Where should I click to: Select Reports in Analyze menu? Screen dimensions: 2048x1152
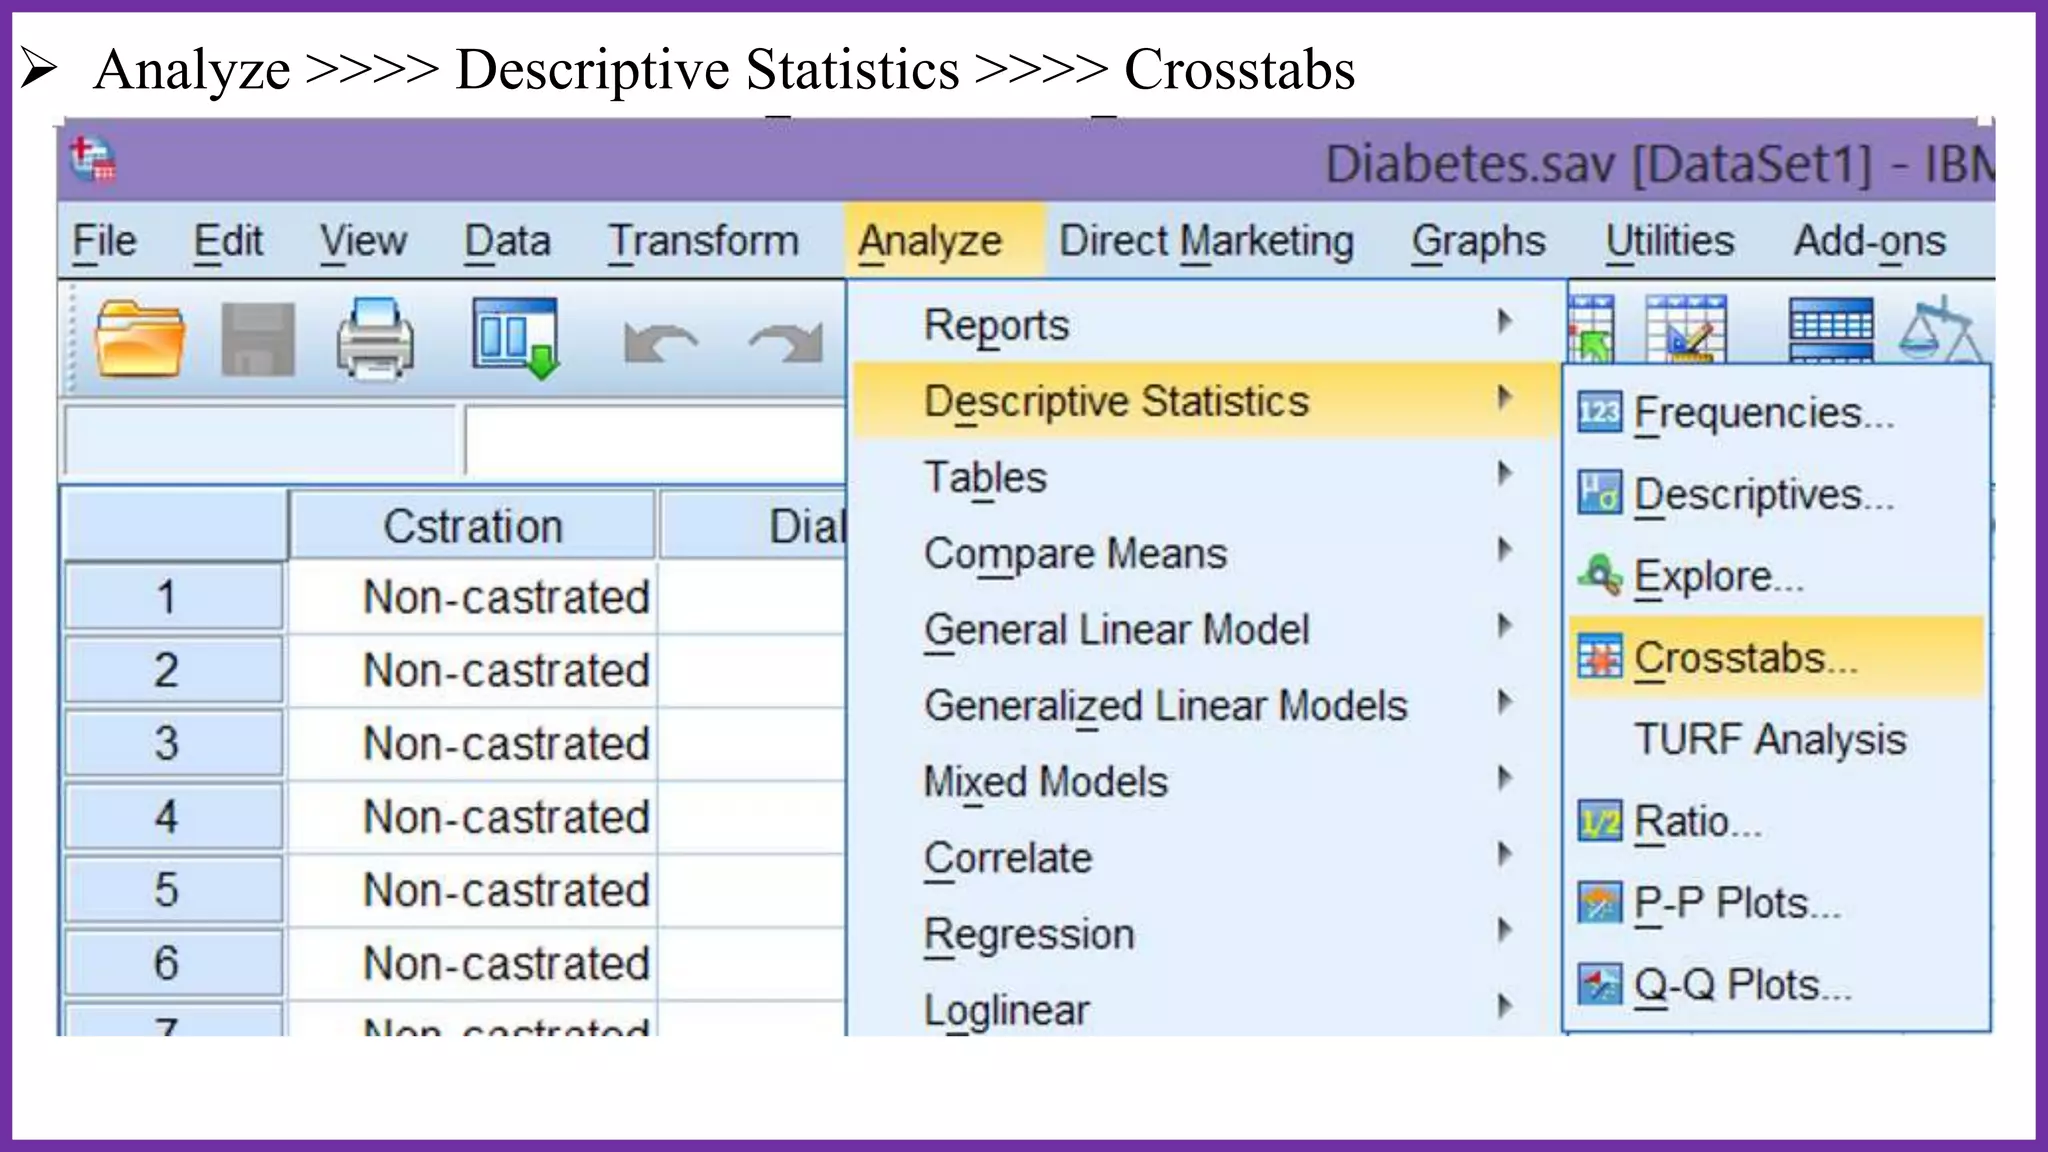tap(1205, 324)
